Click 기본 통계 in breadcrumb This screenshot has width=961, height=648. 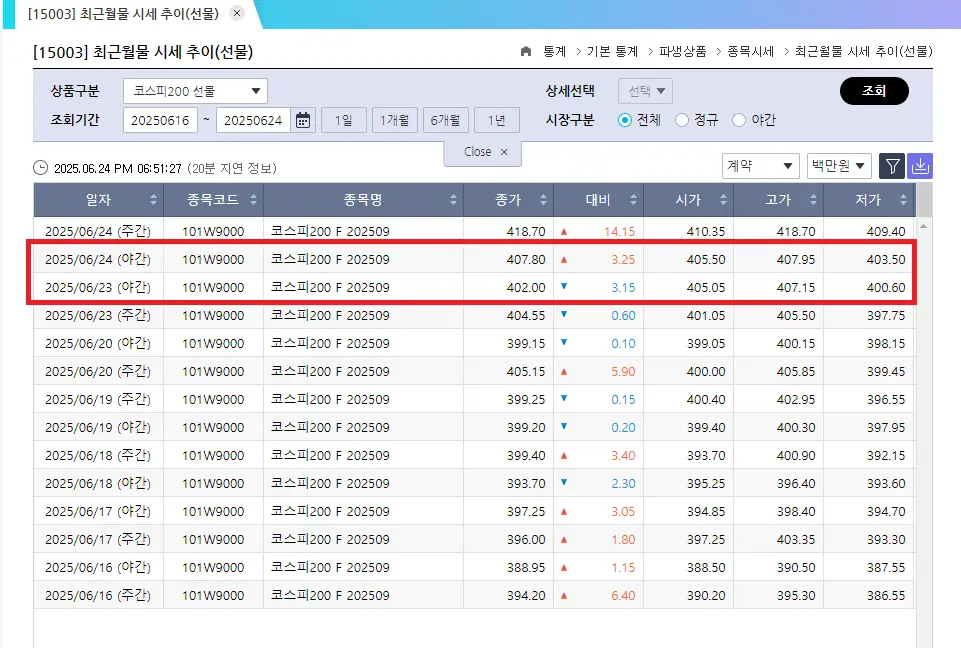click(612, 51)
